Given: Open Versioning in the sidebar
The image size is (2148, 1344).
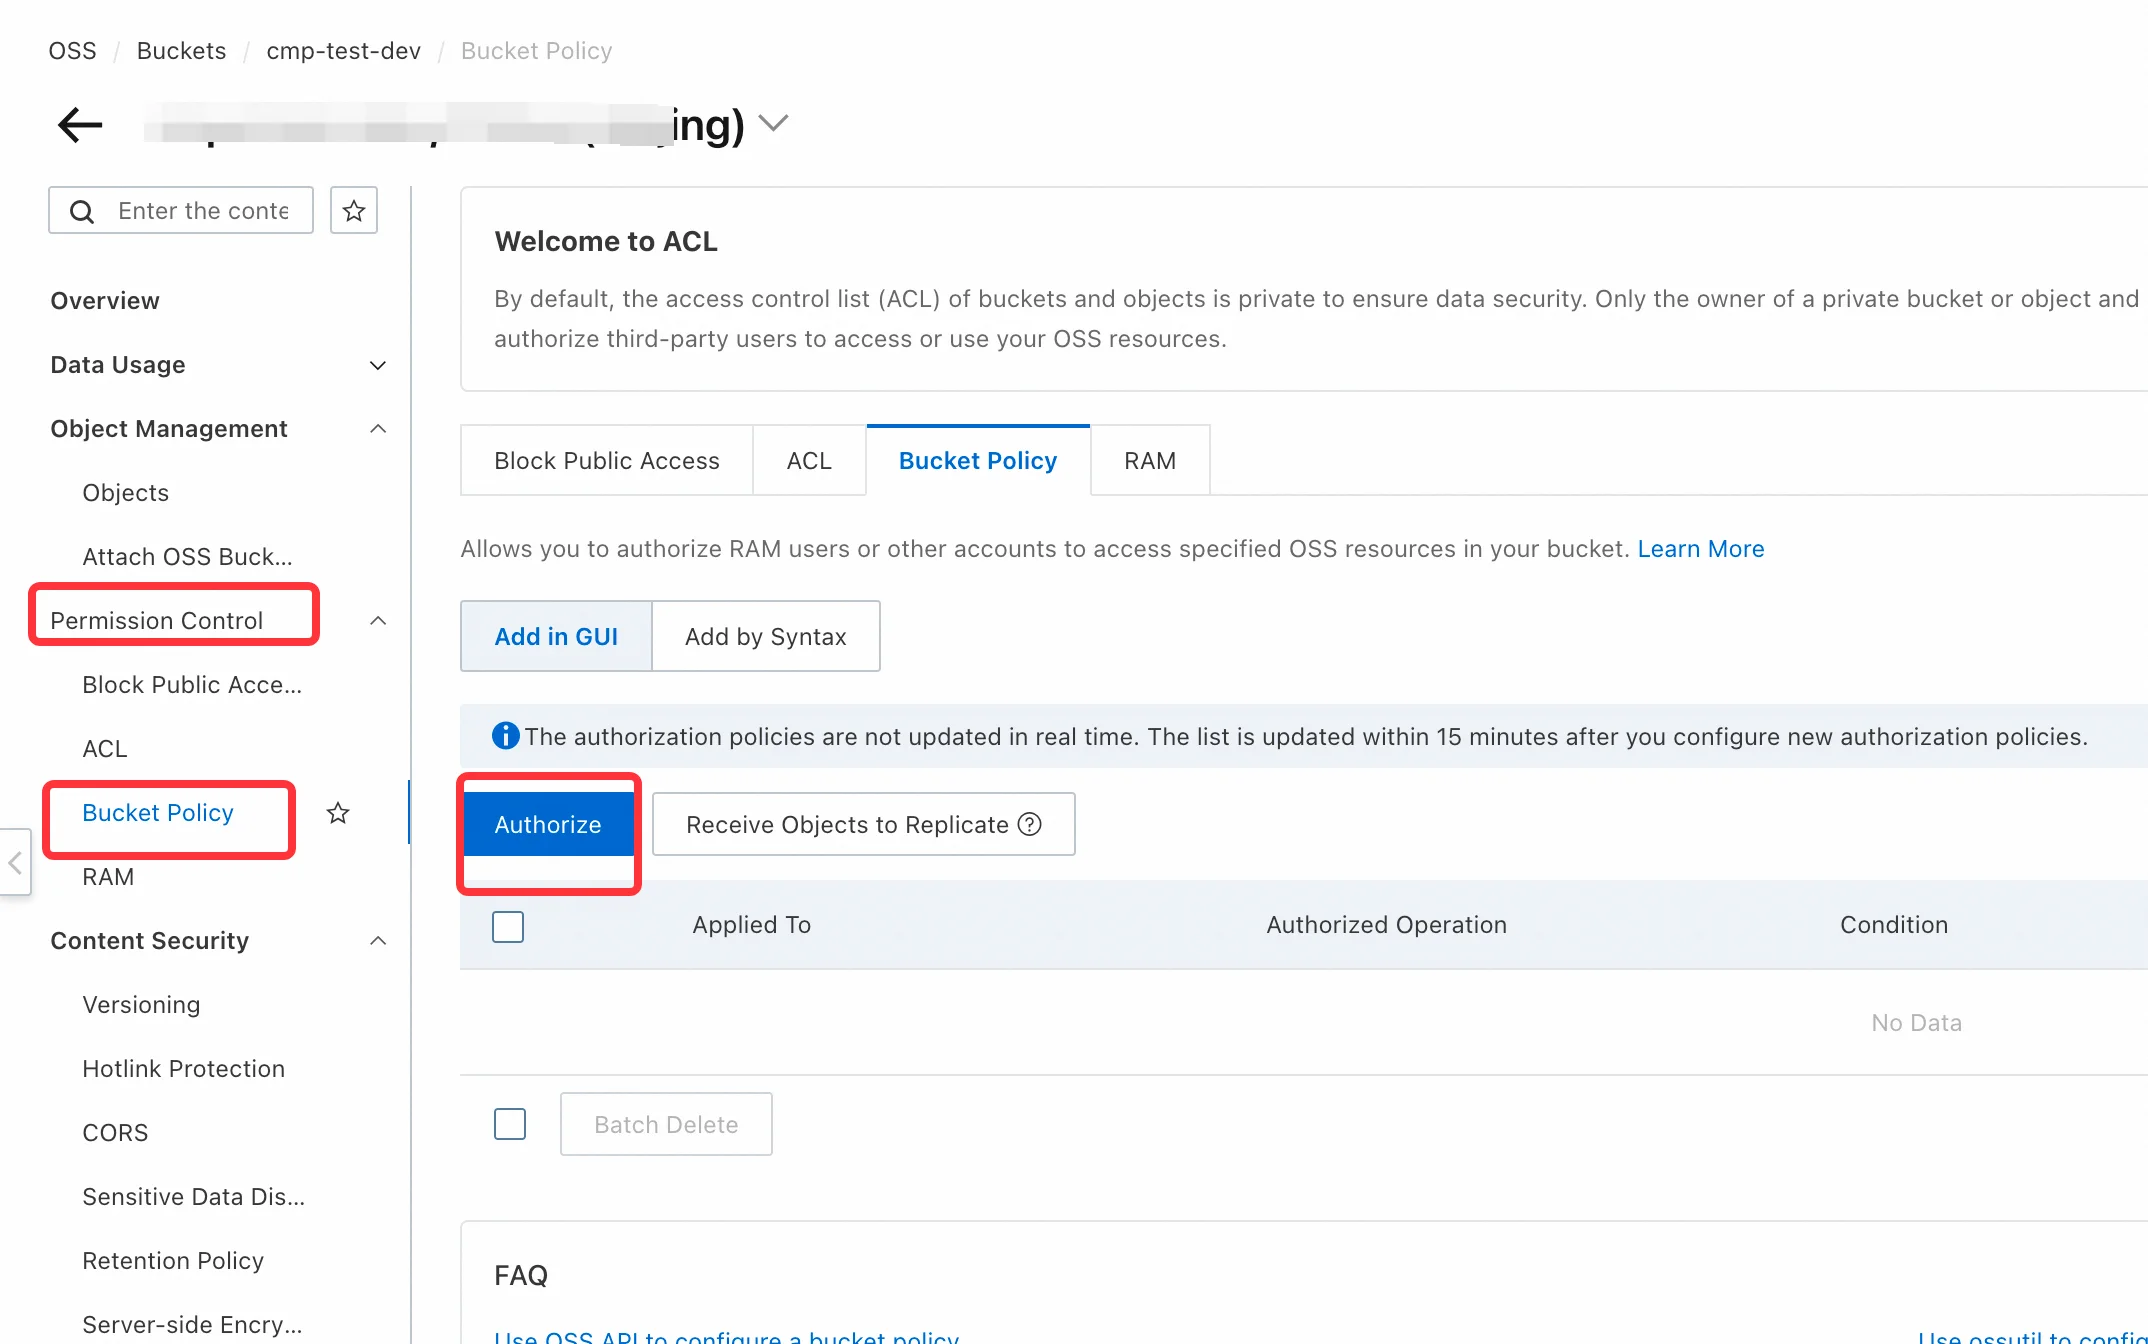Looking at the screenshot, I should tap(141, 1005).
